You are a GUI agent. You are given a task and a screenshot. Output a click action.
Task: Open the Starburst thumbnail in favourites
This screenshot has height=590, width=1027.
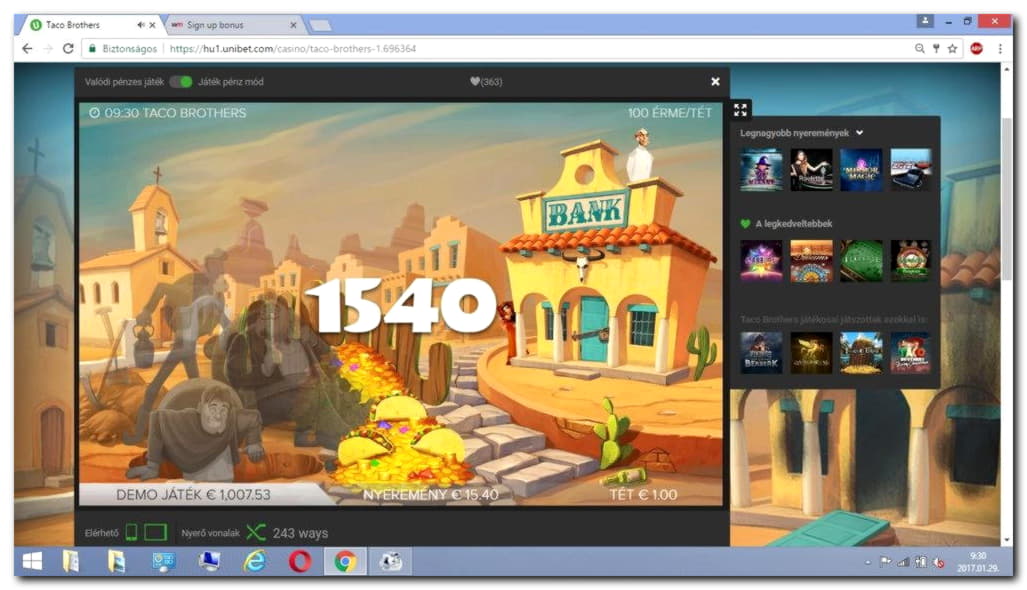pyautogui.click(x=761, y=261)
